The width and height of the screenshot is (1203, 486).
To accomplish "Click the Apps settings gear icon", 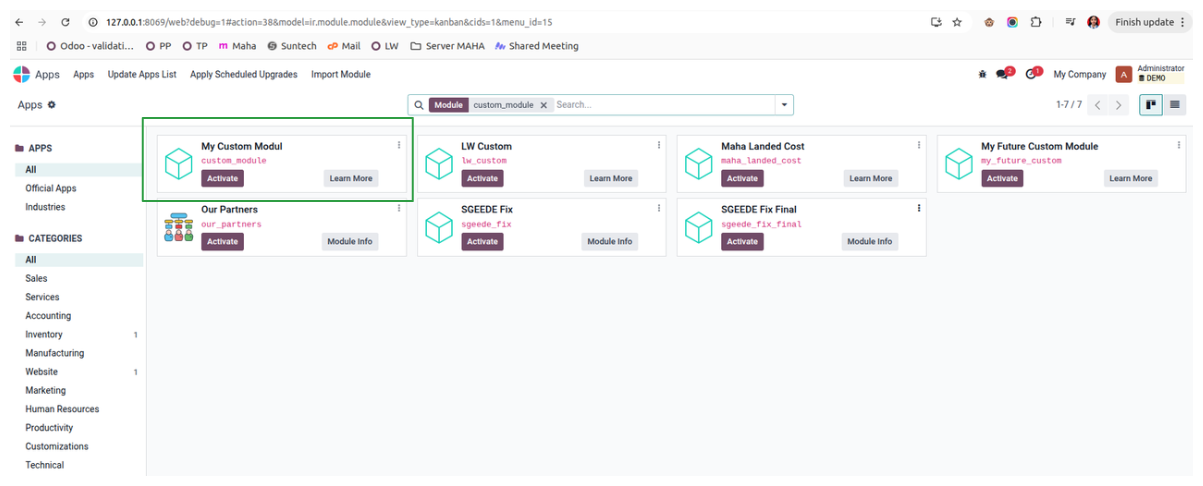I will pyautogui.click(x=52, y=105).
